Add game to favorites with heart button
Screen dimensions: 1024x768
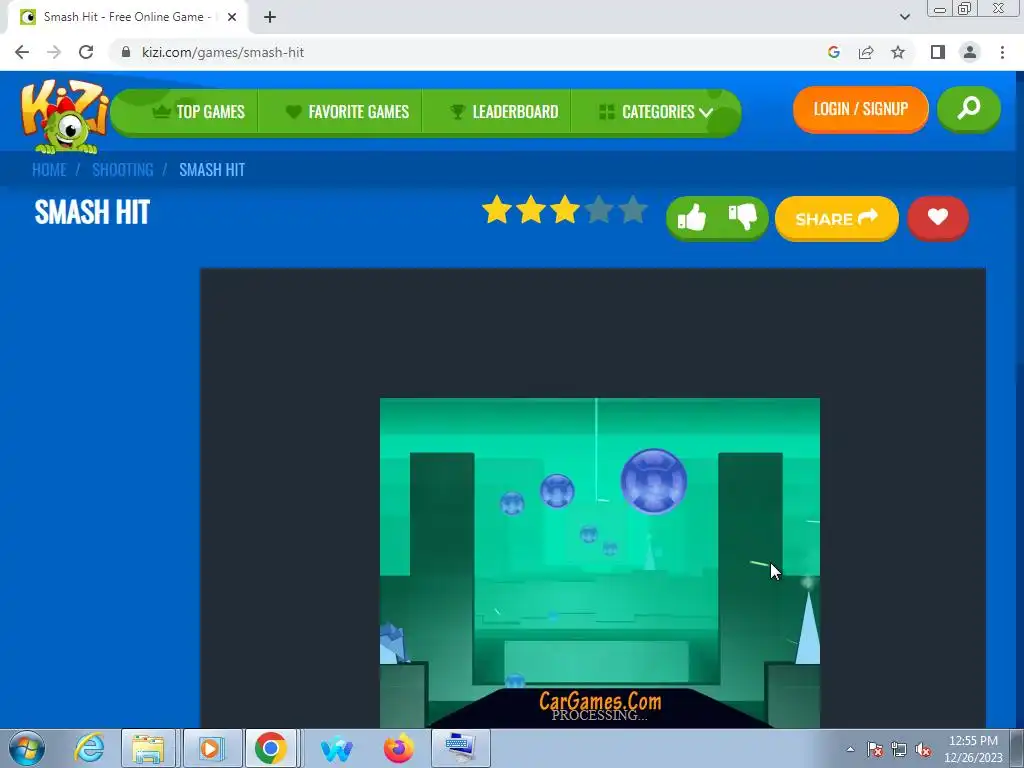[938, 218]
